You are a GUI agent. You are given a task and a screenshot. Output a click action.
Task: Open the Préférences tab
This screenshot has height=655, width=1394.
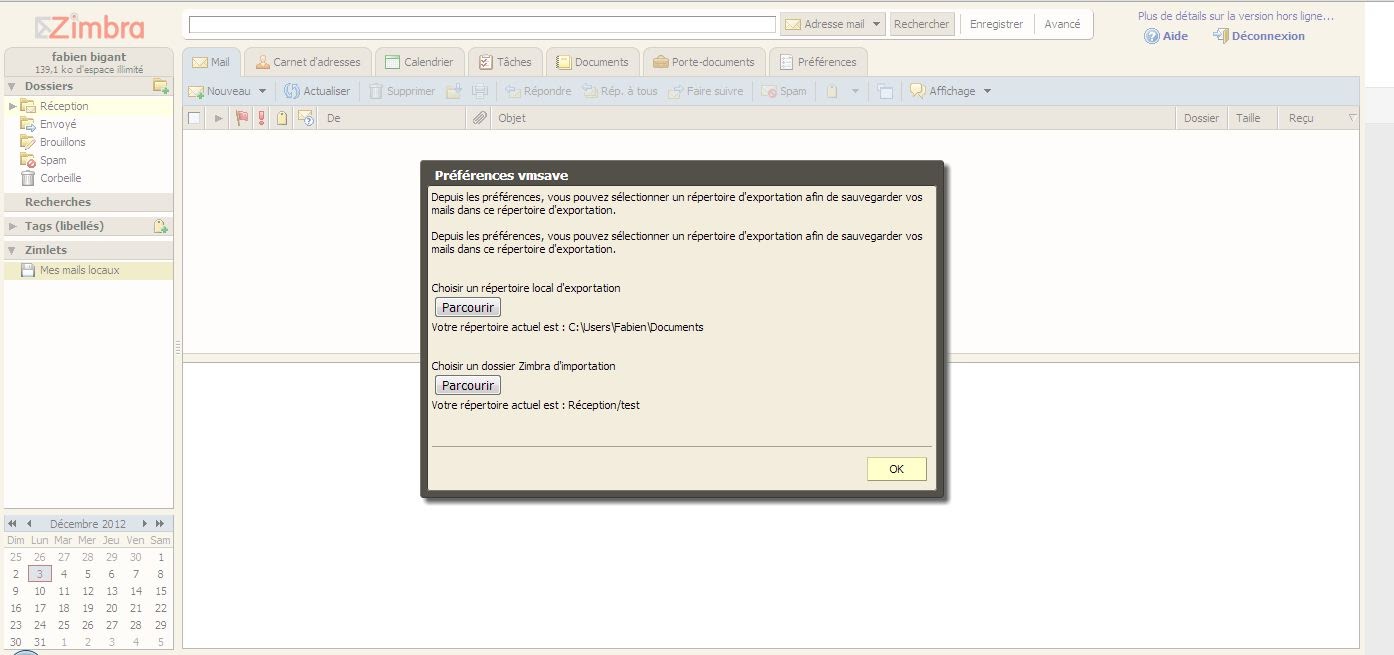tap(818, 62)
